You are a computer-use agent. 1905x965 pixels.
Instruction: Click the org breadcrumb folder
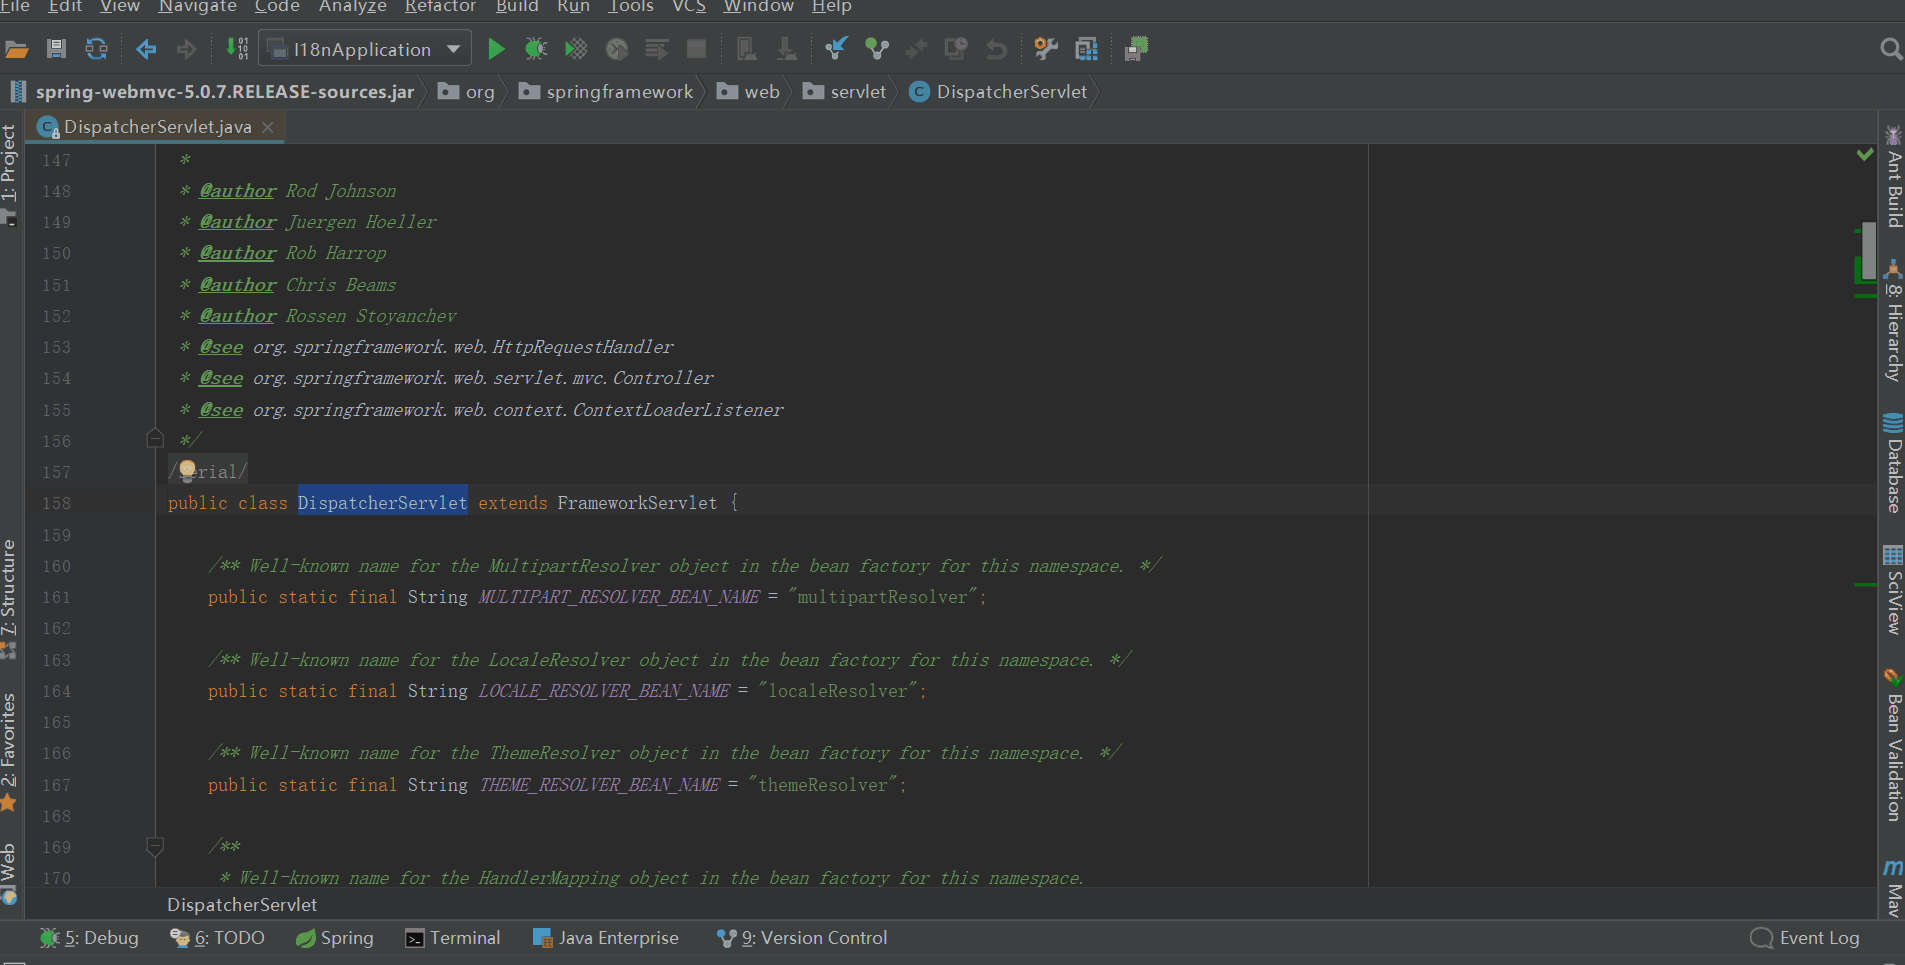[467, 92]
